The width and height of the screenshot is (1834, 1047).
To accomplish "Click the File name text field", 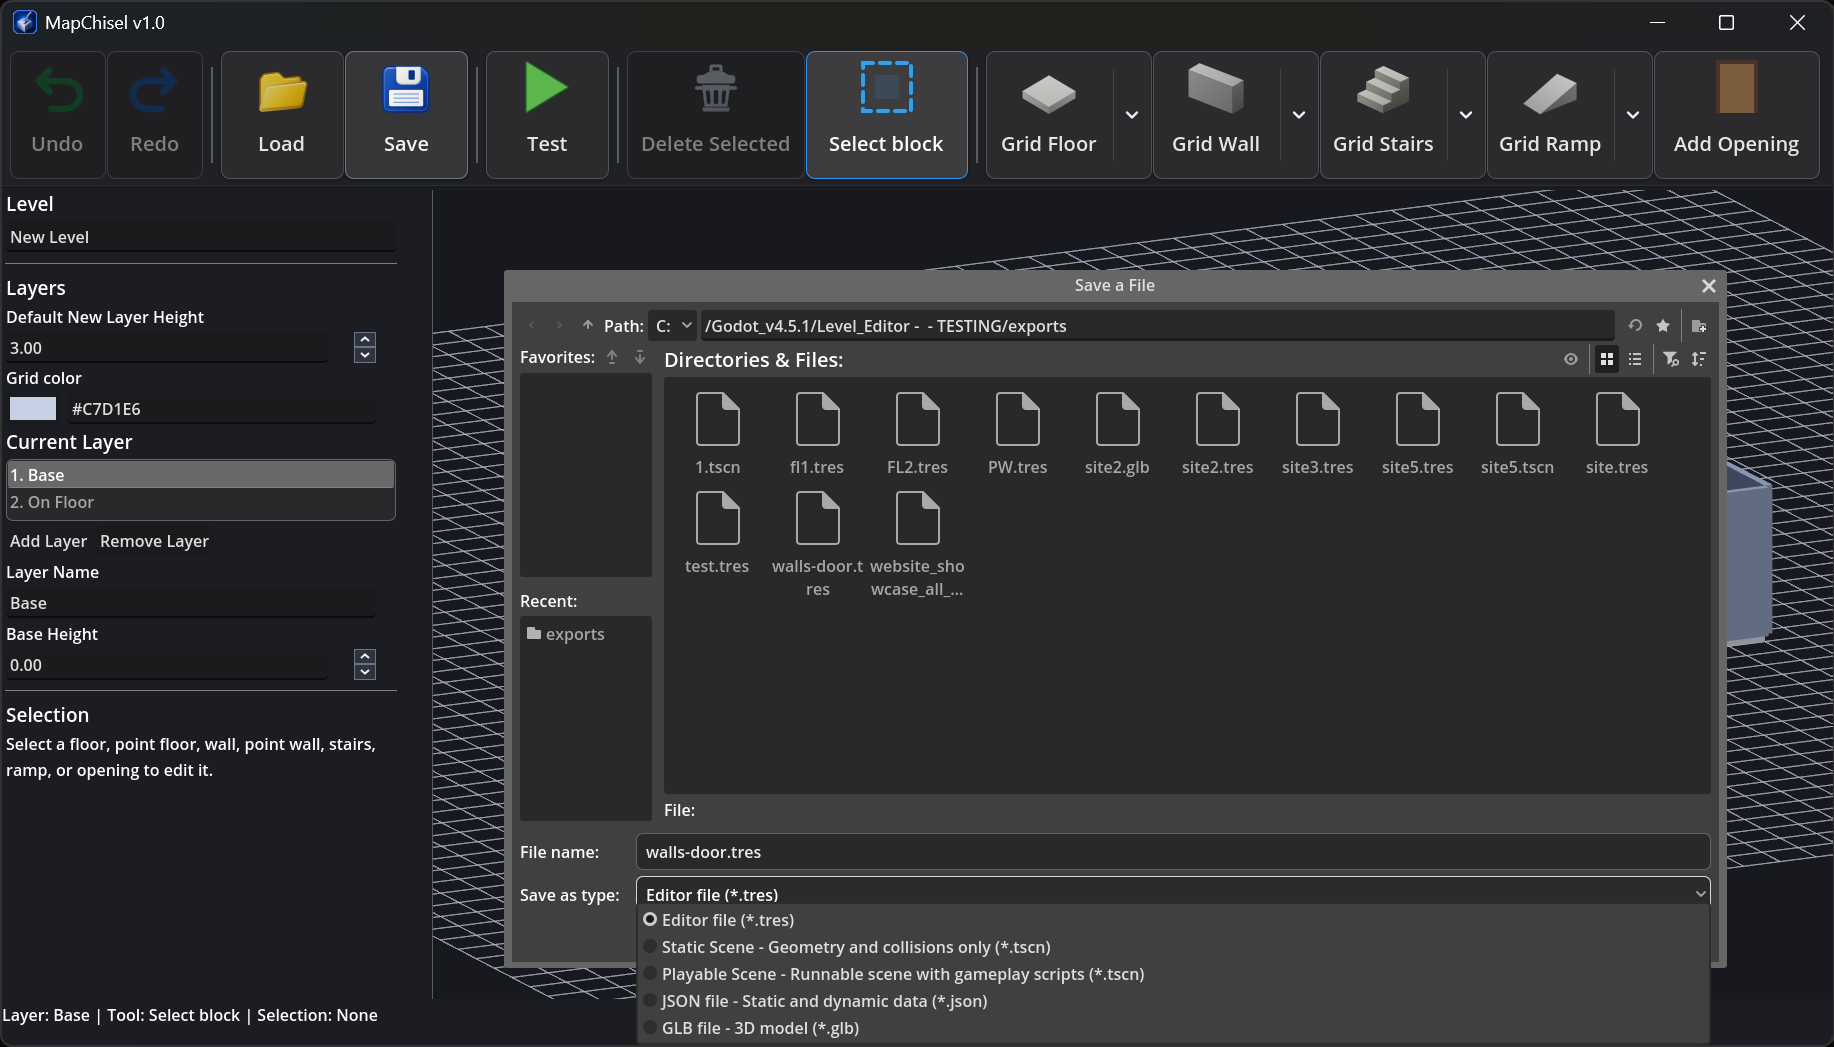I will (1173, 852).
